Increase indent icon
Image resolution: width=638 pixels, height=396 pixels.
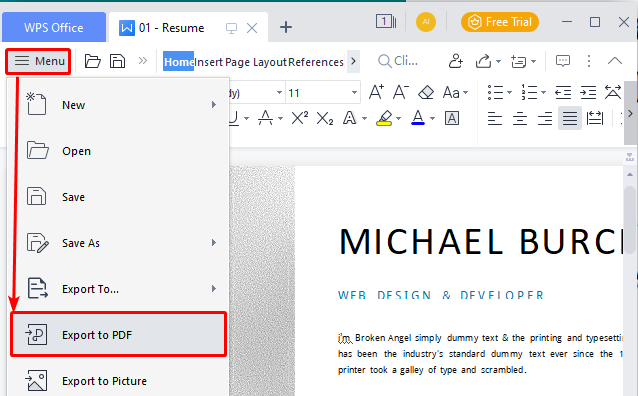coord(588,93)
